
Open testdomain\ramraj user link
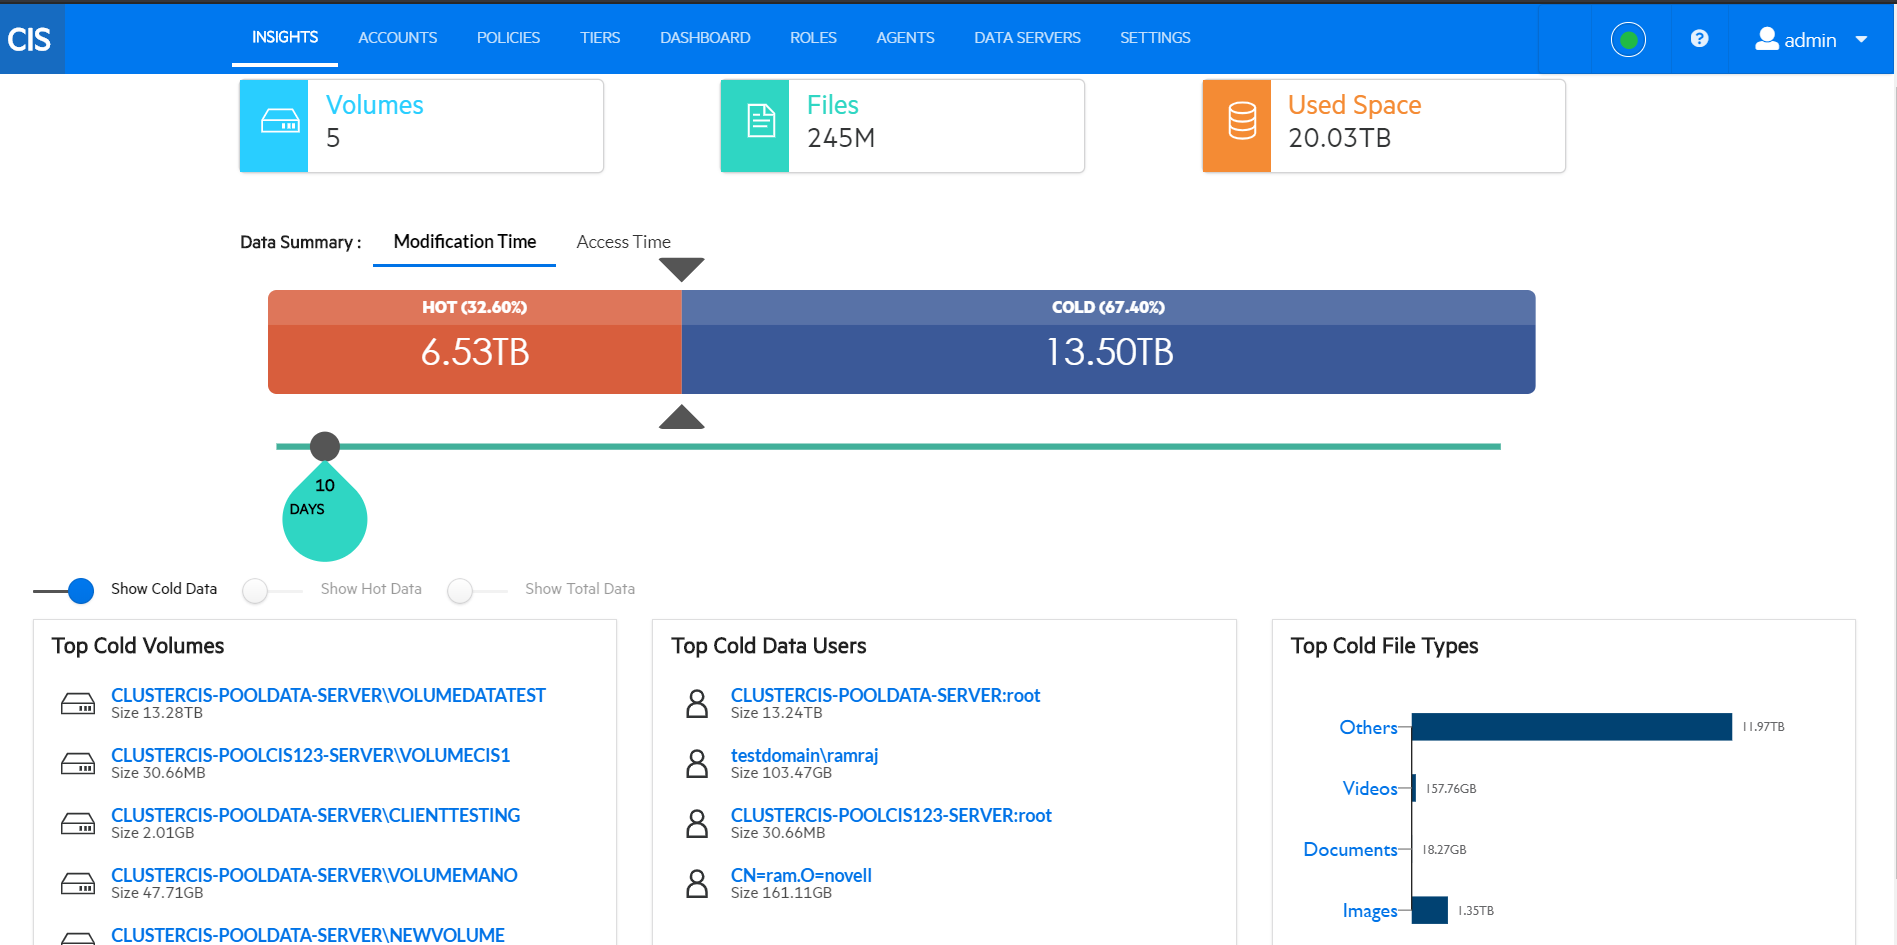[804, 755]
